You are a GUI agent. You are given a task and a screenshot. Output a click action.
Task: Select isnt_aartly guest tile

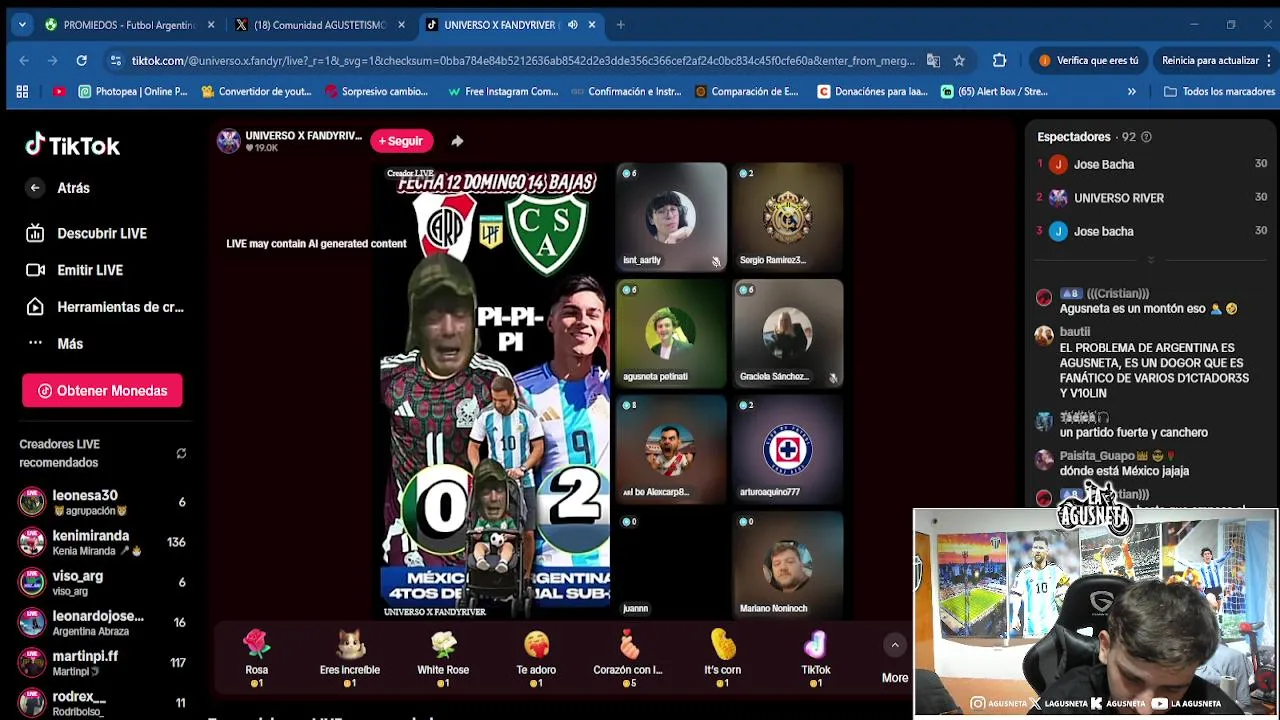click(x=671, y=217)
